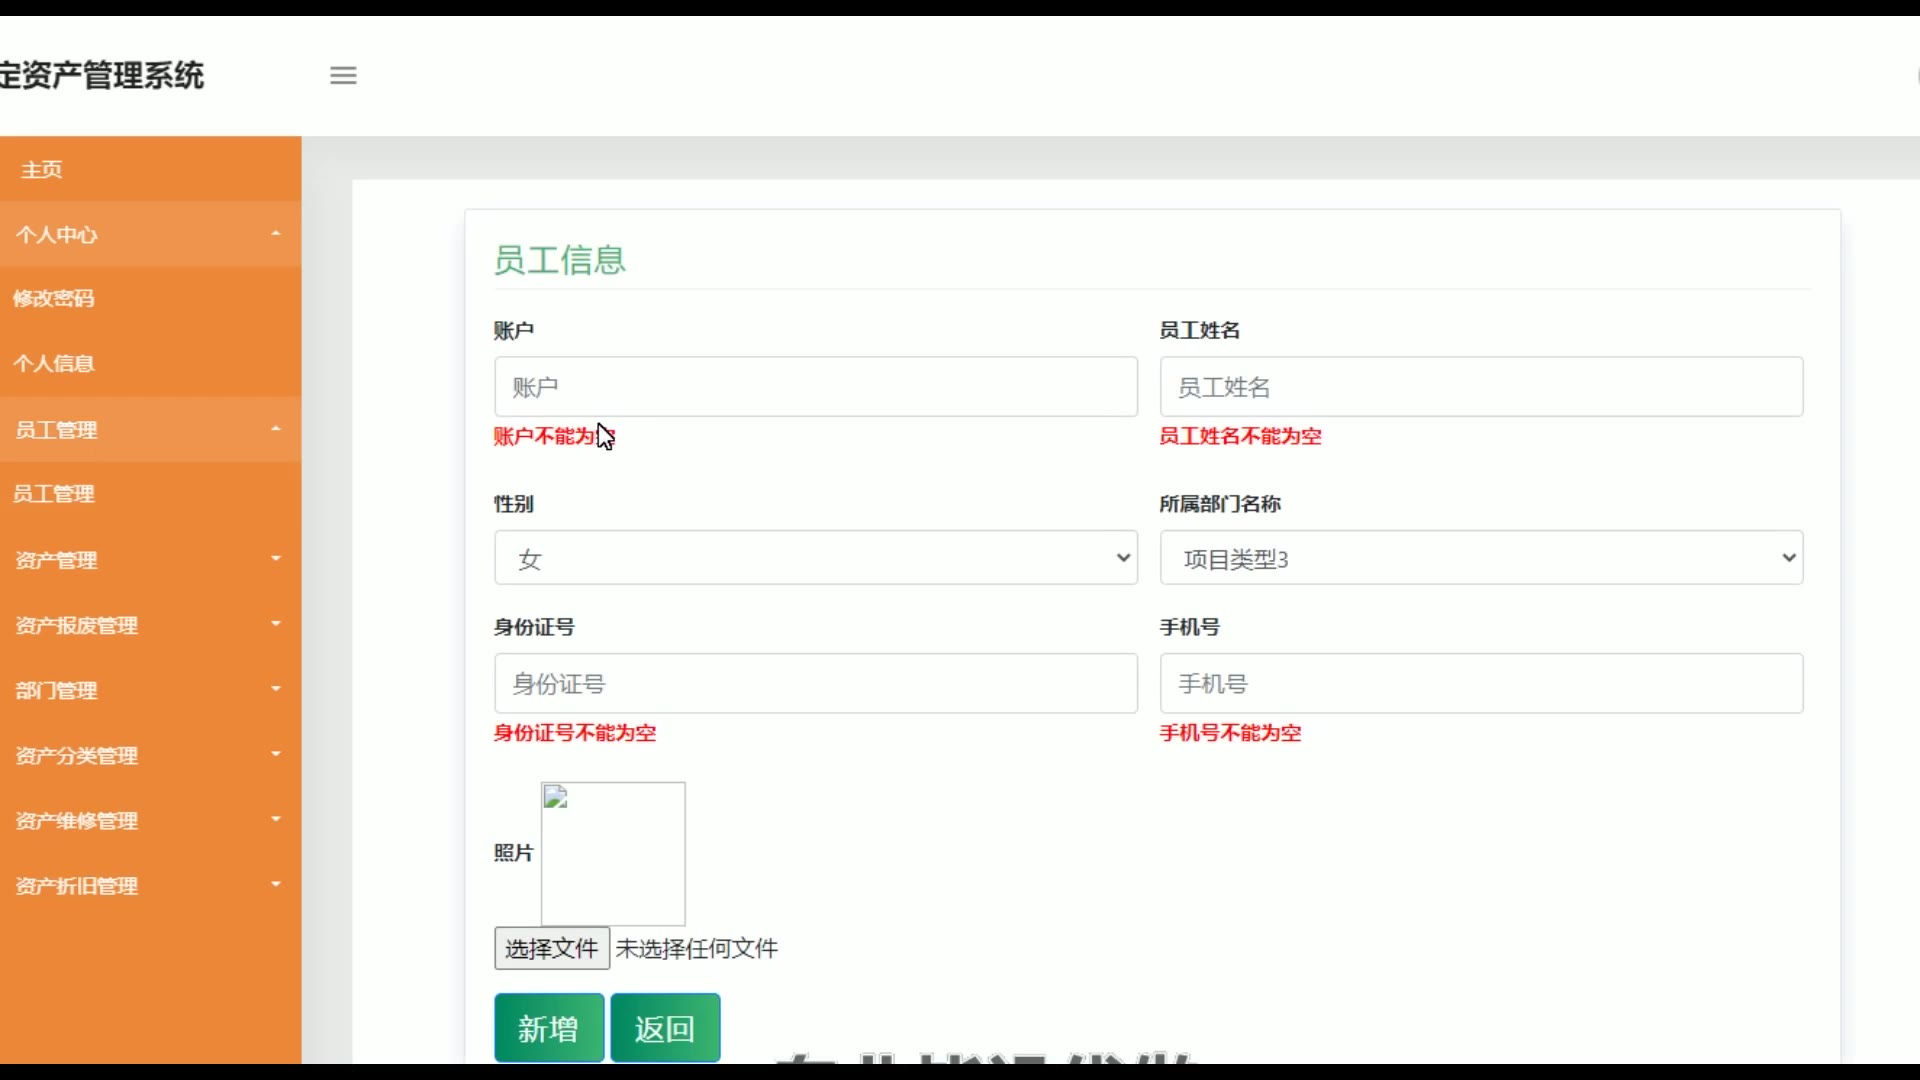The height and width of the screenshot is (1080, 1920).
Task: Expand the 资产维修管理 sidebar section
Action: coord(150,821)
